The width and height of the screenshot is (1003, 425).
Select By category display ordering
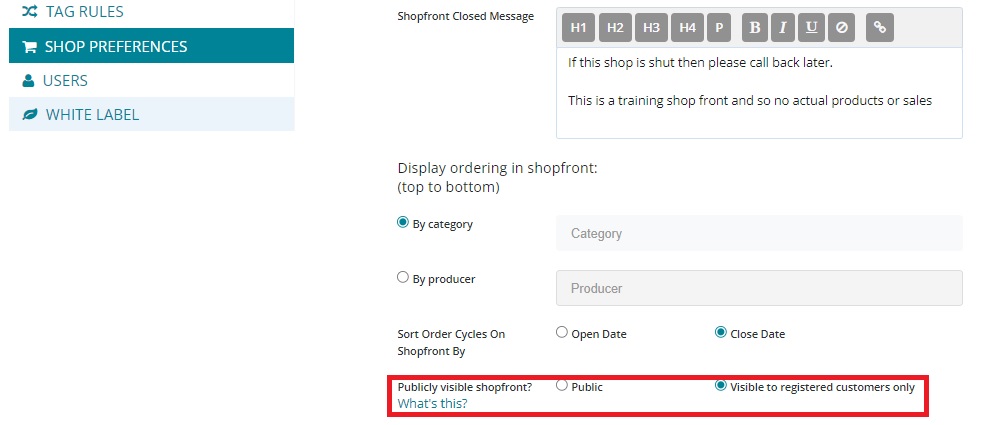[403, 223]
